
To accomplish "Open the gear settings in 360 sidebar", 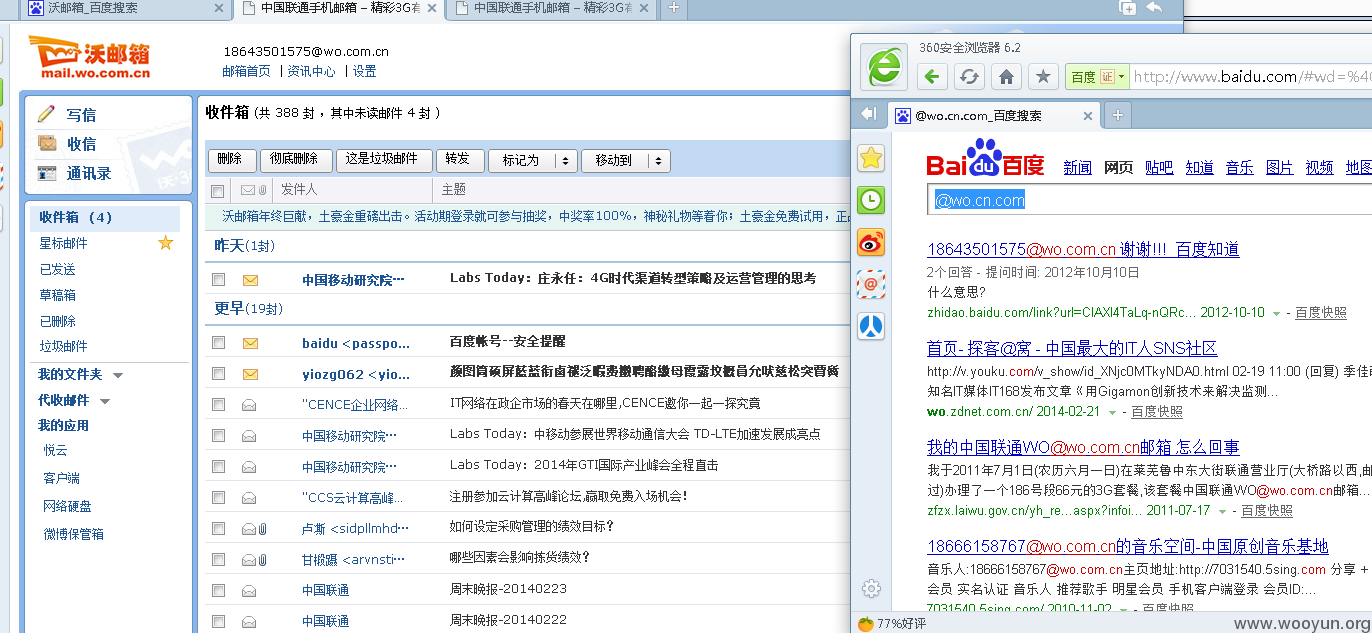I will 871,589.
